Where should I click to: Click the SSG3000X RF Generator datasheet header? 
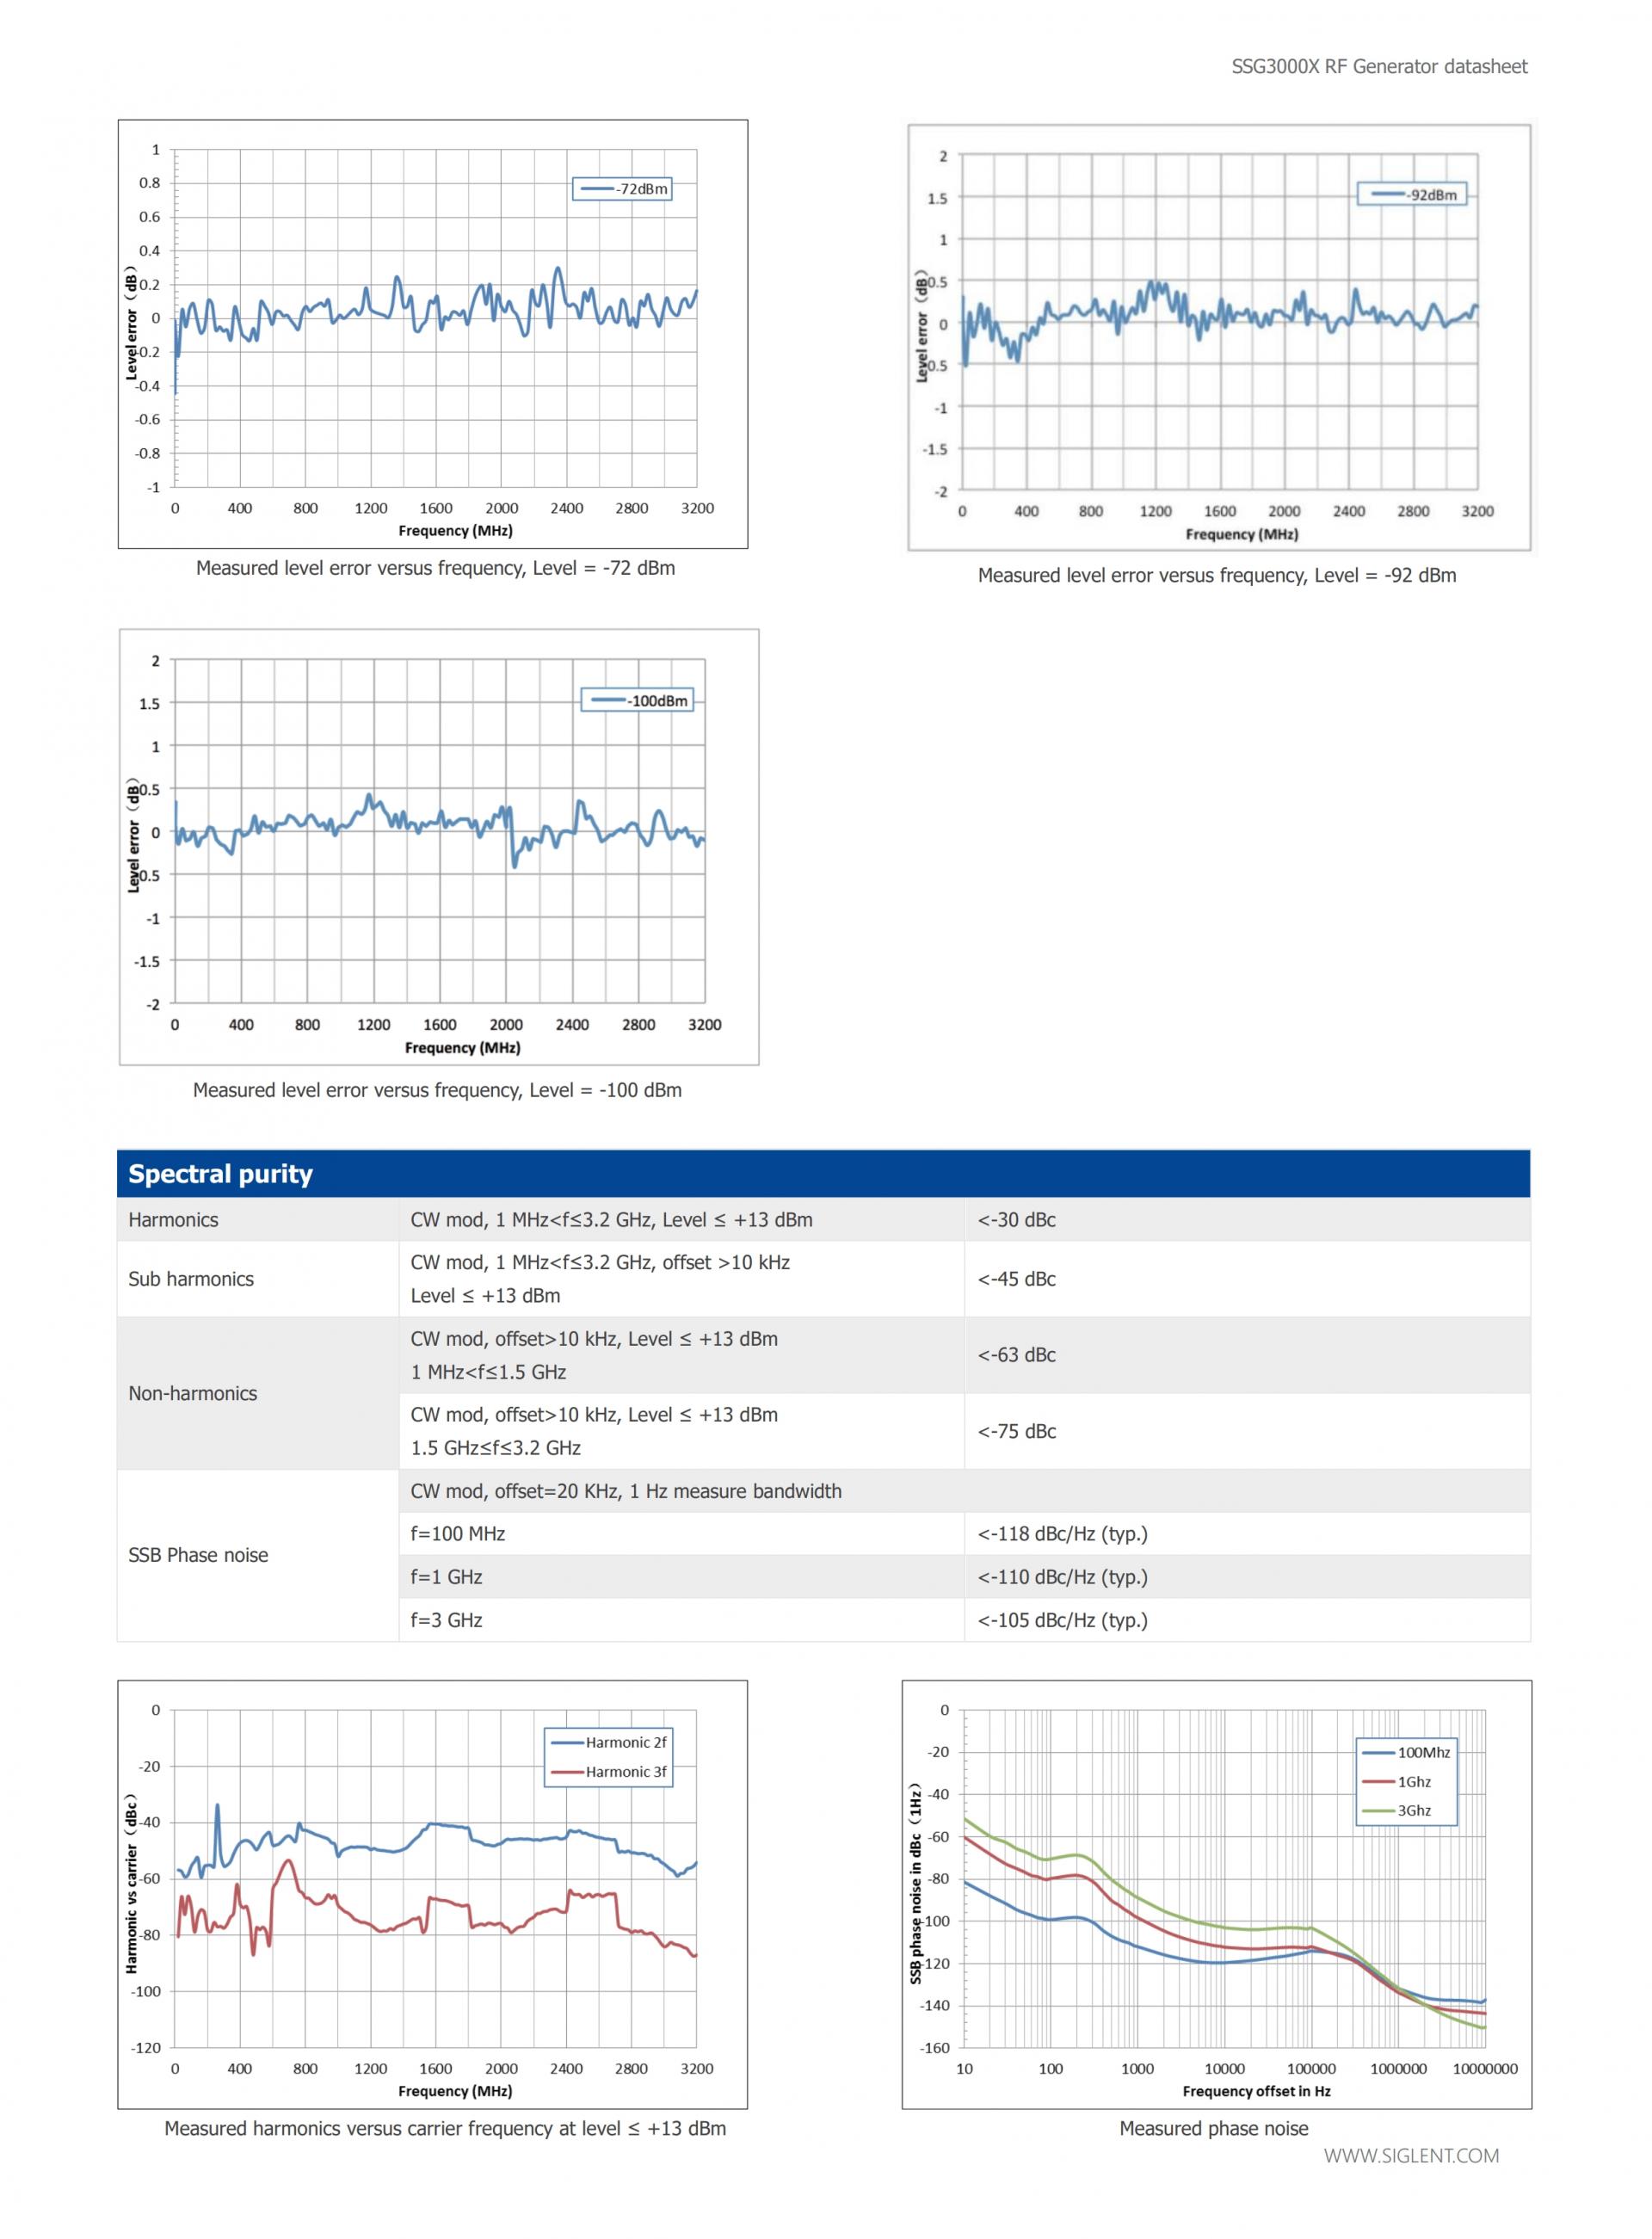coord(1379,67)
